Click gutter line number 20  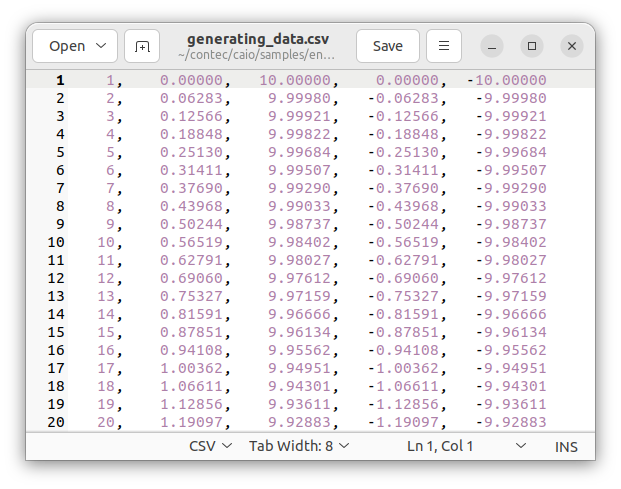click(x=56, y=422)
